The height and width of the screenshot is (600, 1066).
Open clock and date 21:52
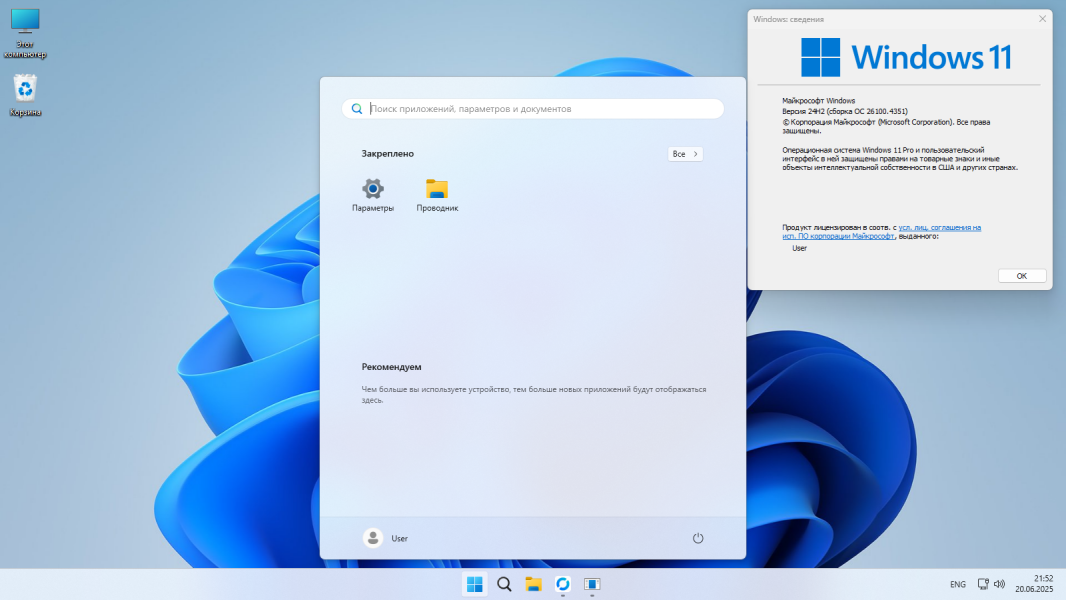[x=1034, y=584]
